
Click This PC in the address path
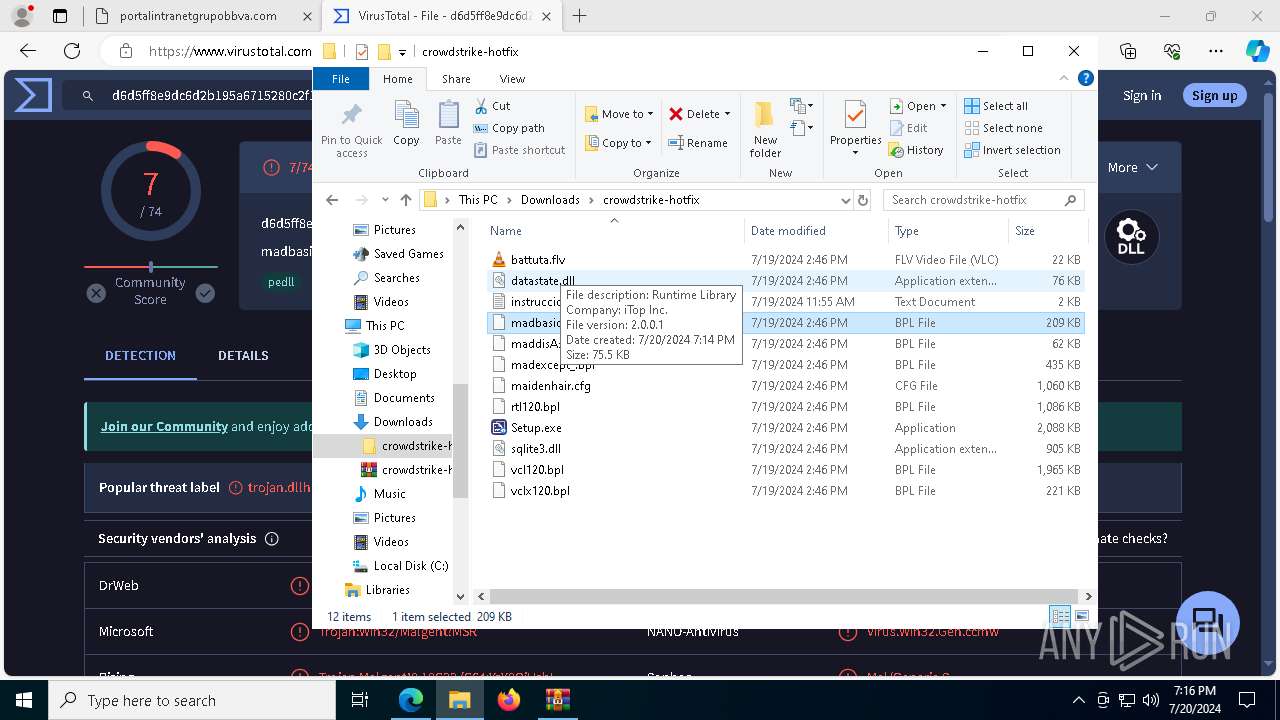click(478, 200)
